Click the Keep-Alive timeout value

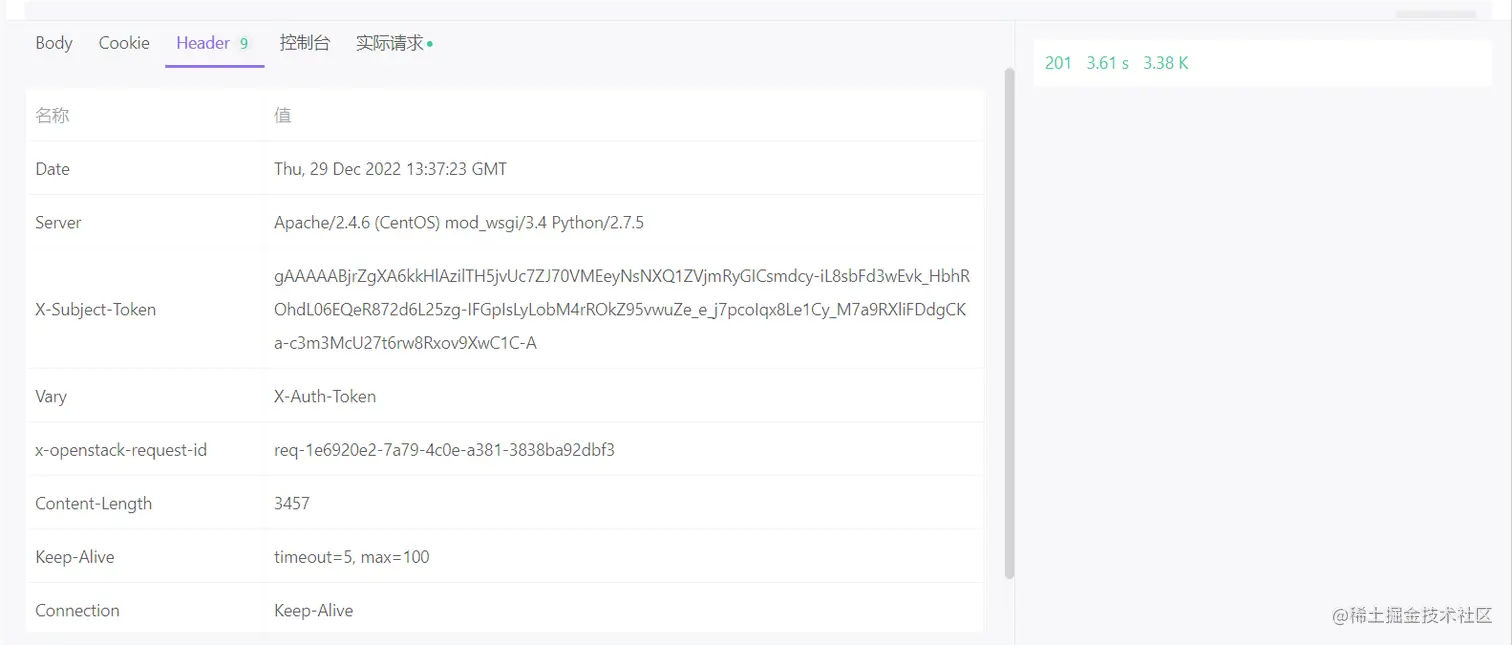tap(352, 556)
